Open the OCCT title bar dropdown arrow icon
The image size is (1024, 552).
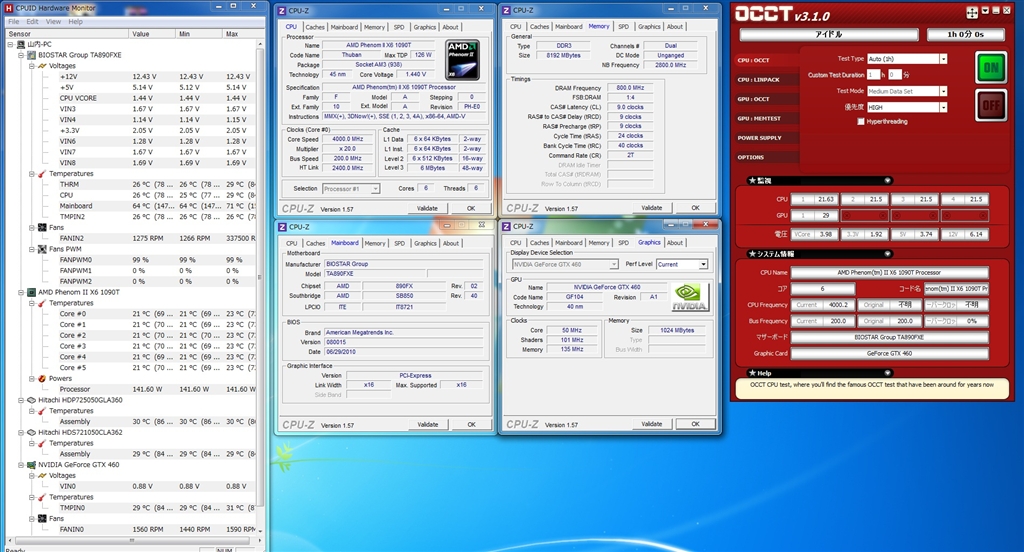point(985,11)
